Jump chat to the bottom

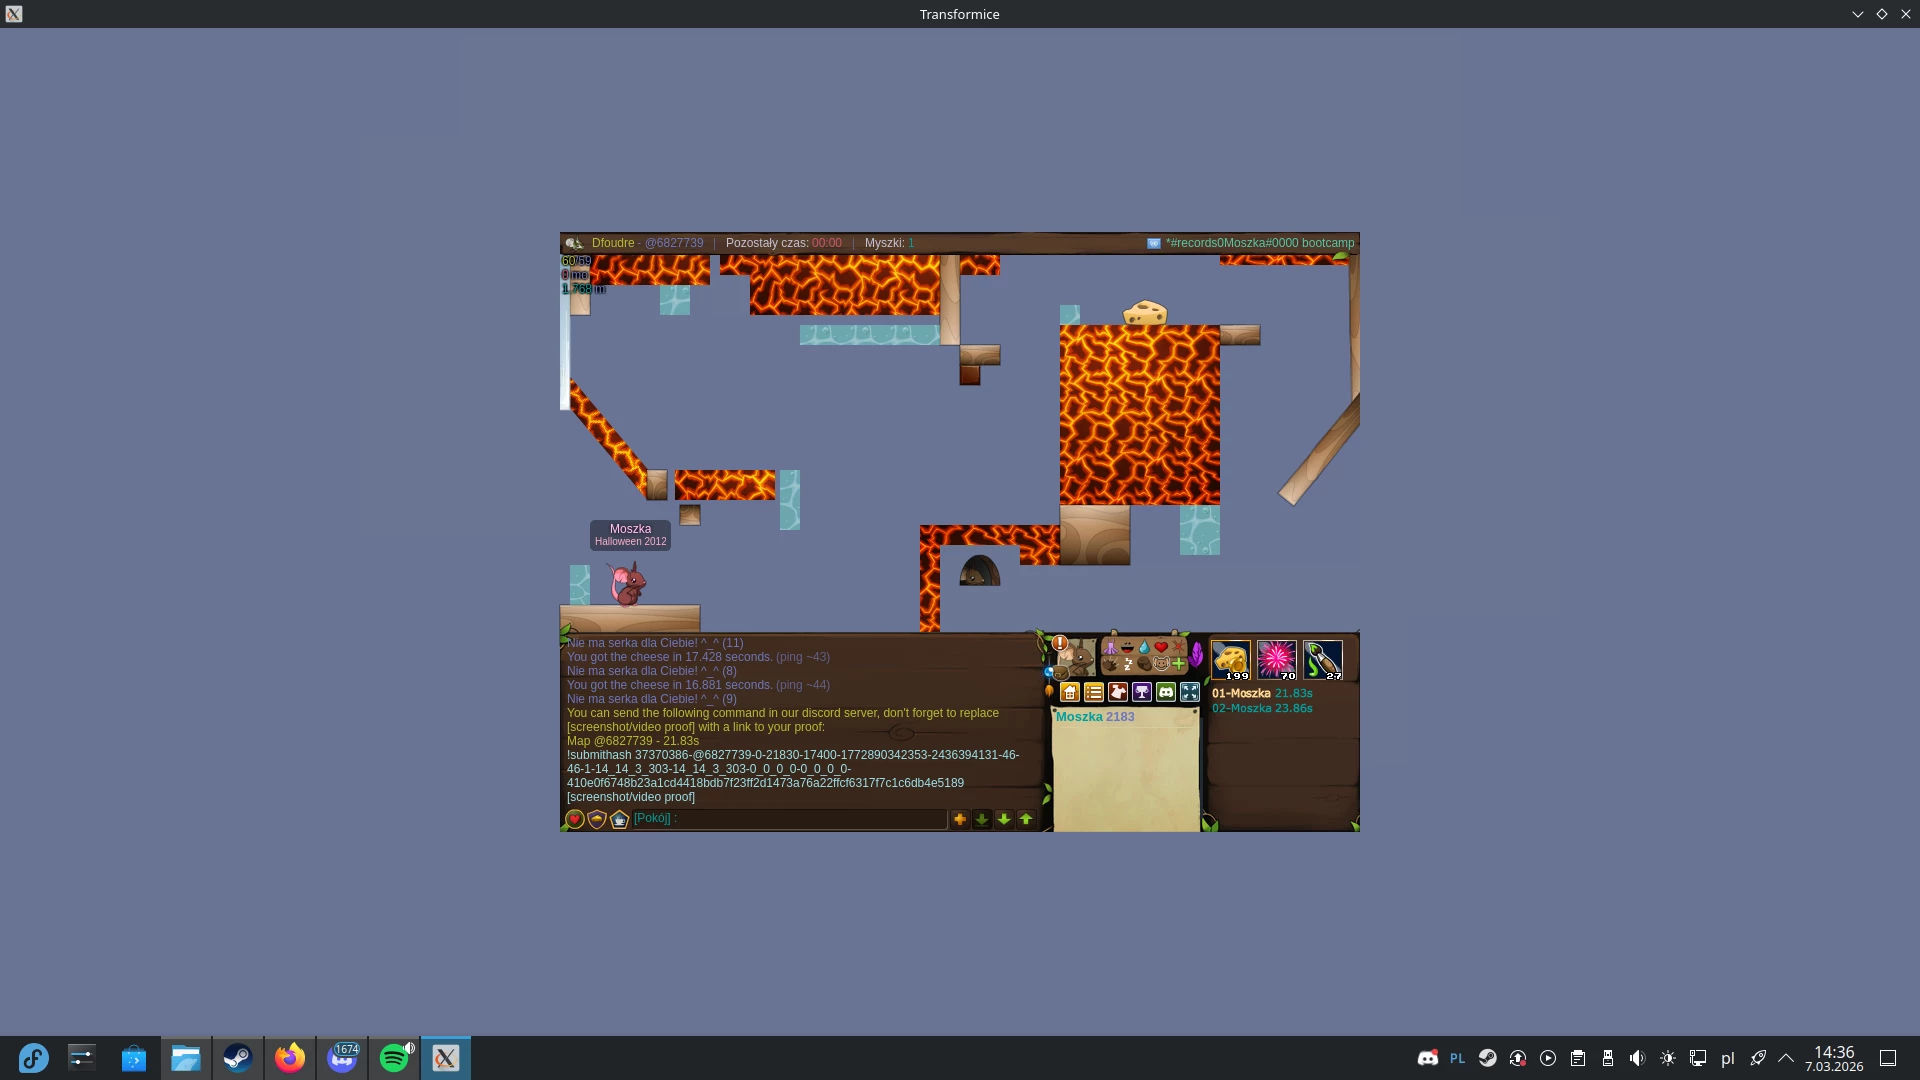982,820
